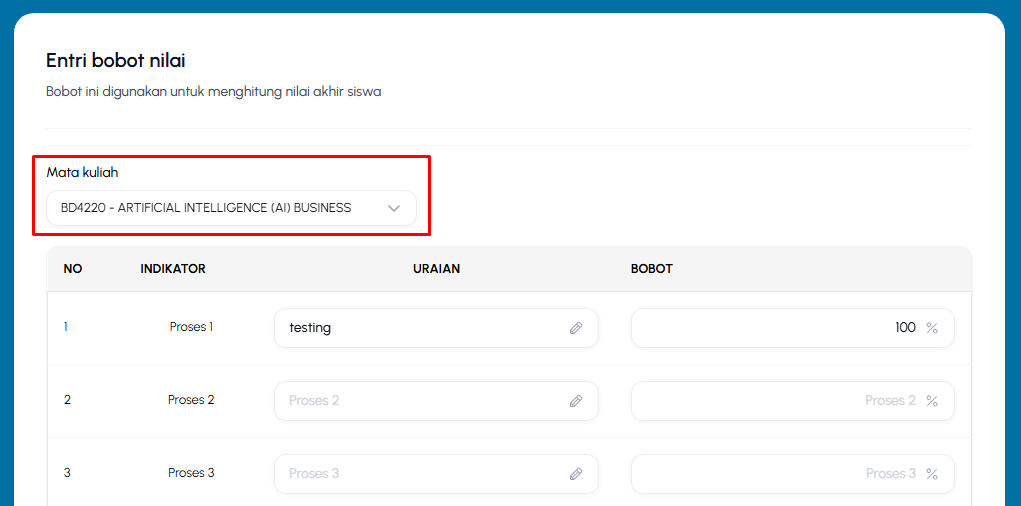
Task: Click row number 3 in the table
Action: point(67,473)
